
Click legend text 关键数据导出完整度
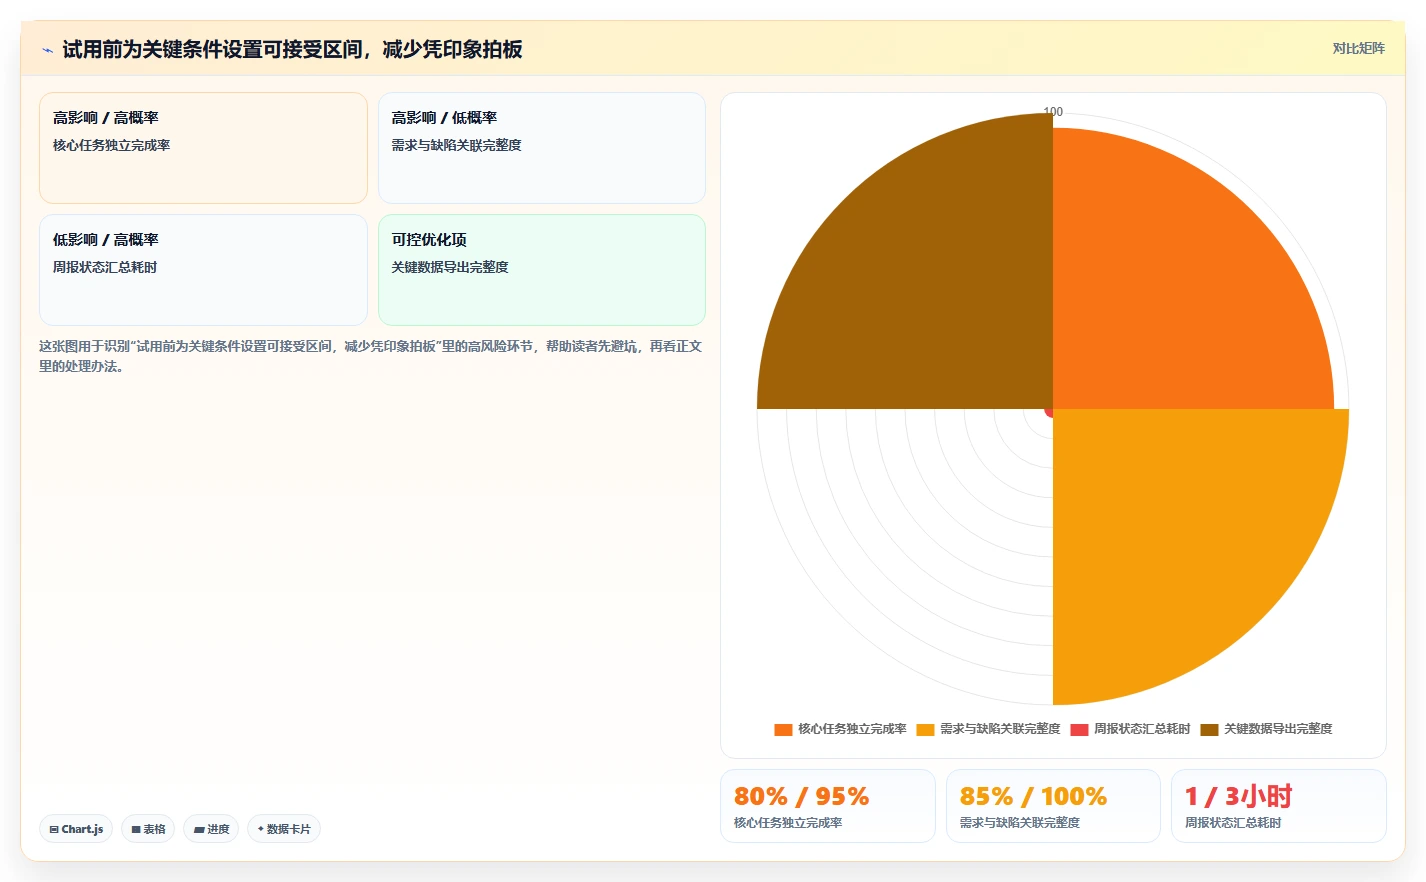1278,729
